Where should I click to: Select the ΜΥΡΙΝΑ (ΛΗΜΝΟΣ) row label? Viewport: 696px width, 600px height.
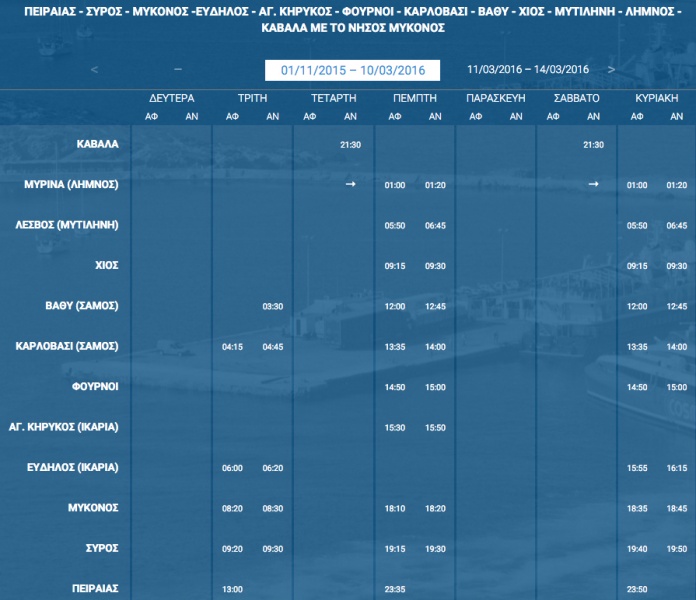pyautogui.click(x=71, y=185)
